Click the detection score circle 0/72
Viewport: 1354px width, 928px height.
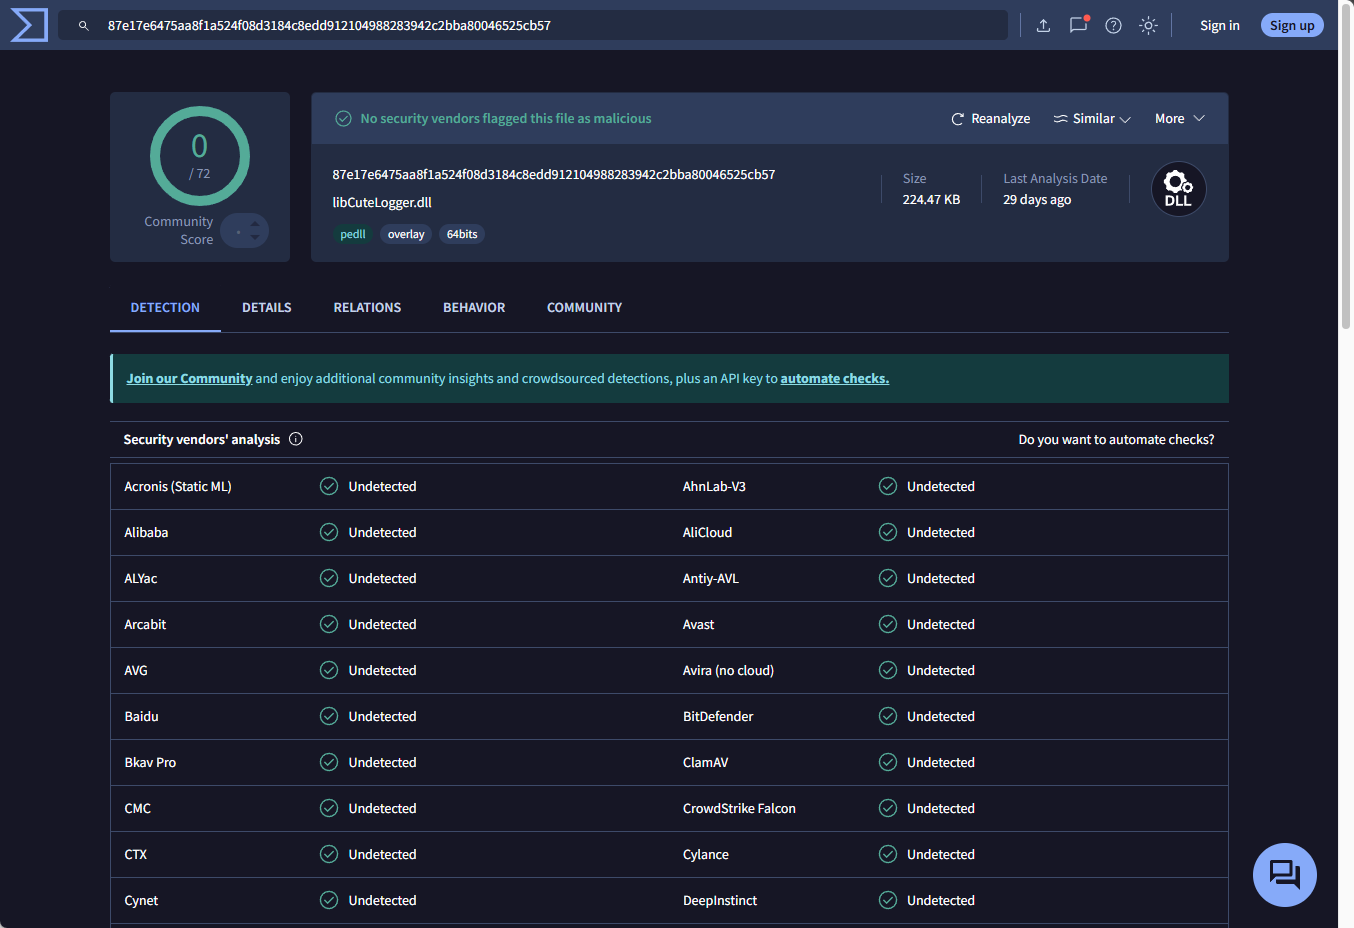pos(200,156)
